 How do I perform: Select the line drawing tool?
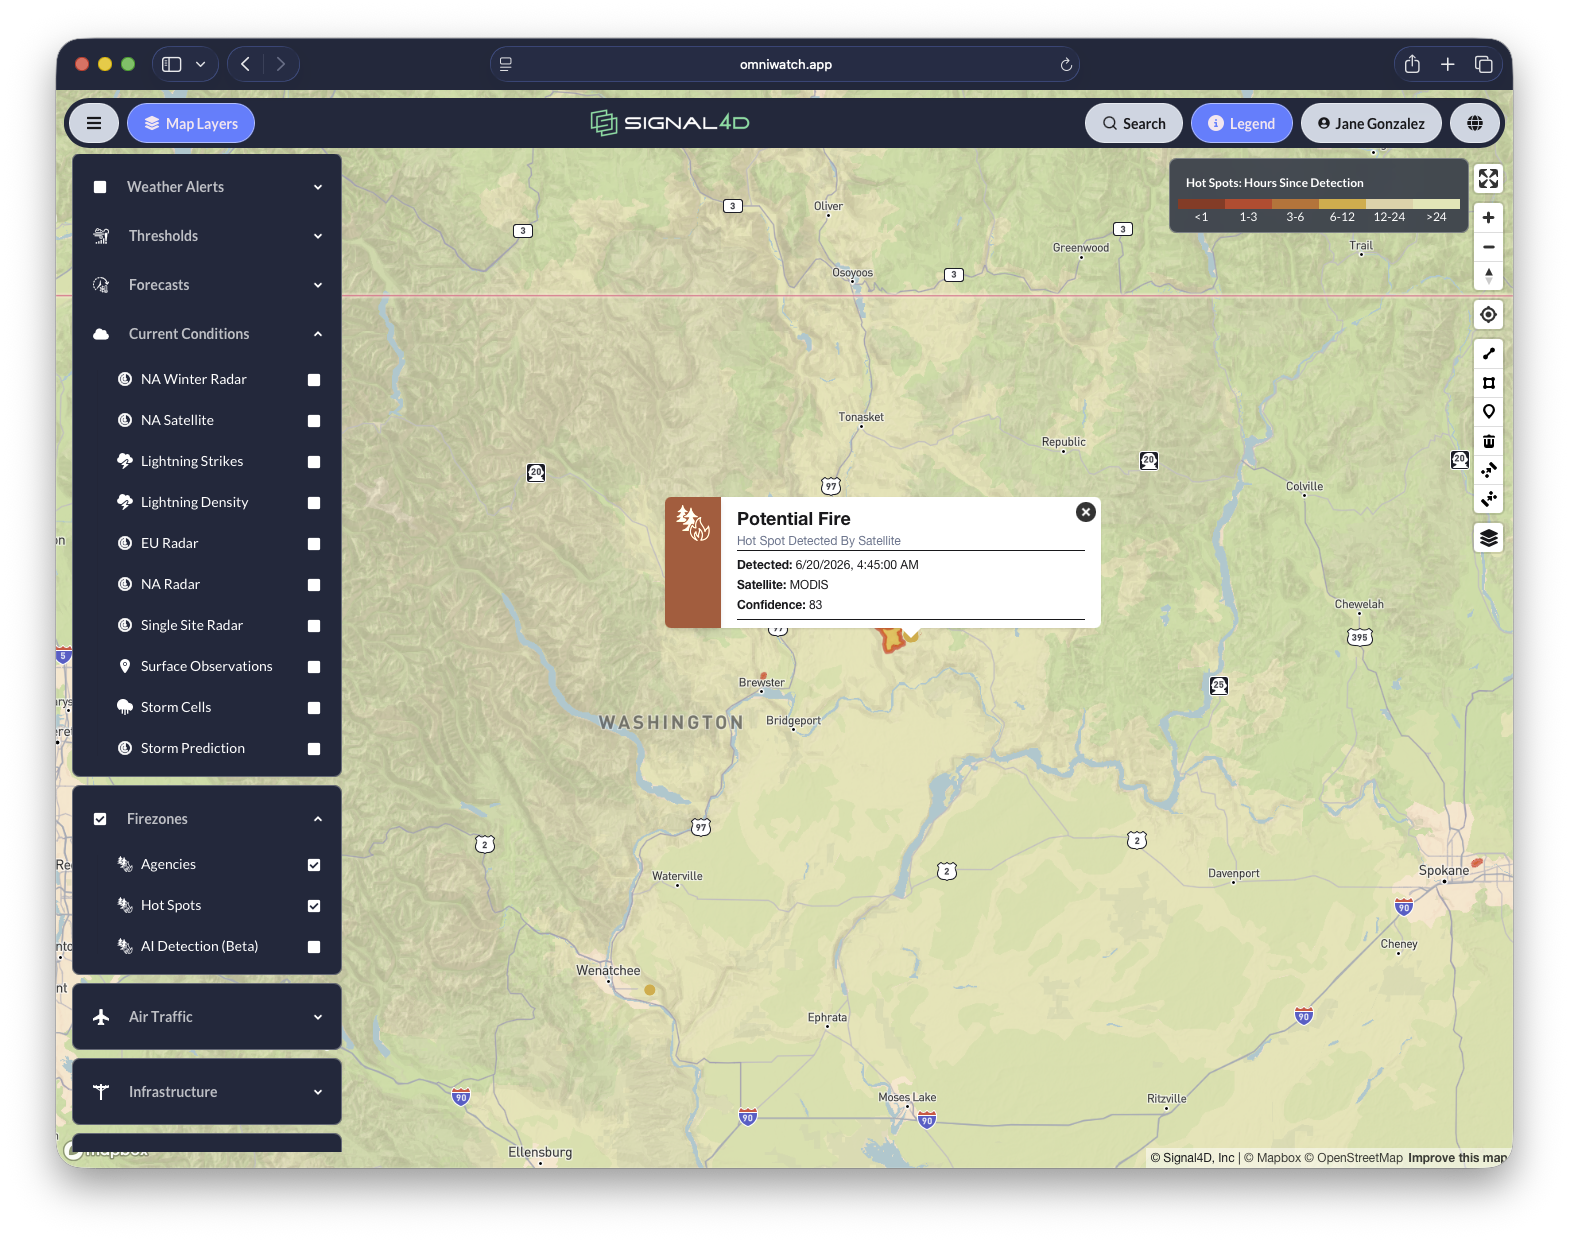[1489, 353]
